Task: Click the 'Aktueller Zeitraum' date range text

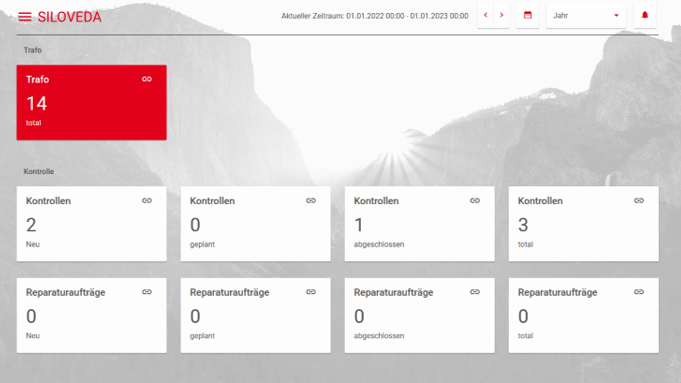Action: [x=375, y=16]
